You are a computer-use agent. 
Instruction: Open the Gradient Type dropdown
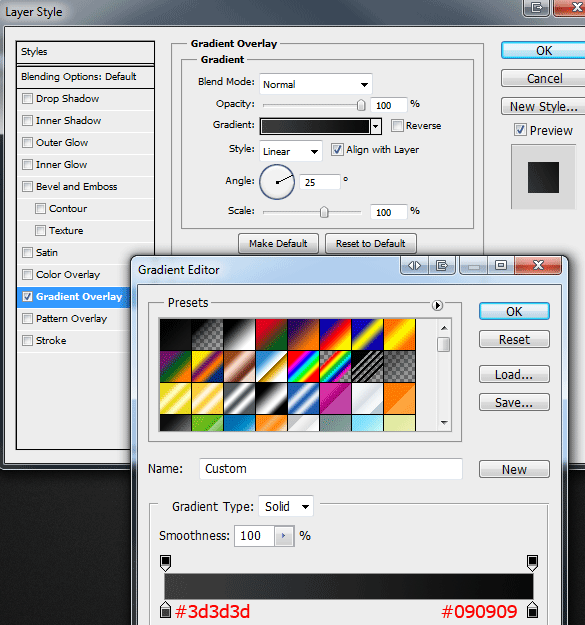coord(286,507)
